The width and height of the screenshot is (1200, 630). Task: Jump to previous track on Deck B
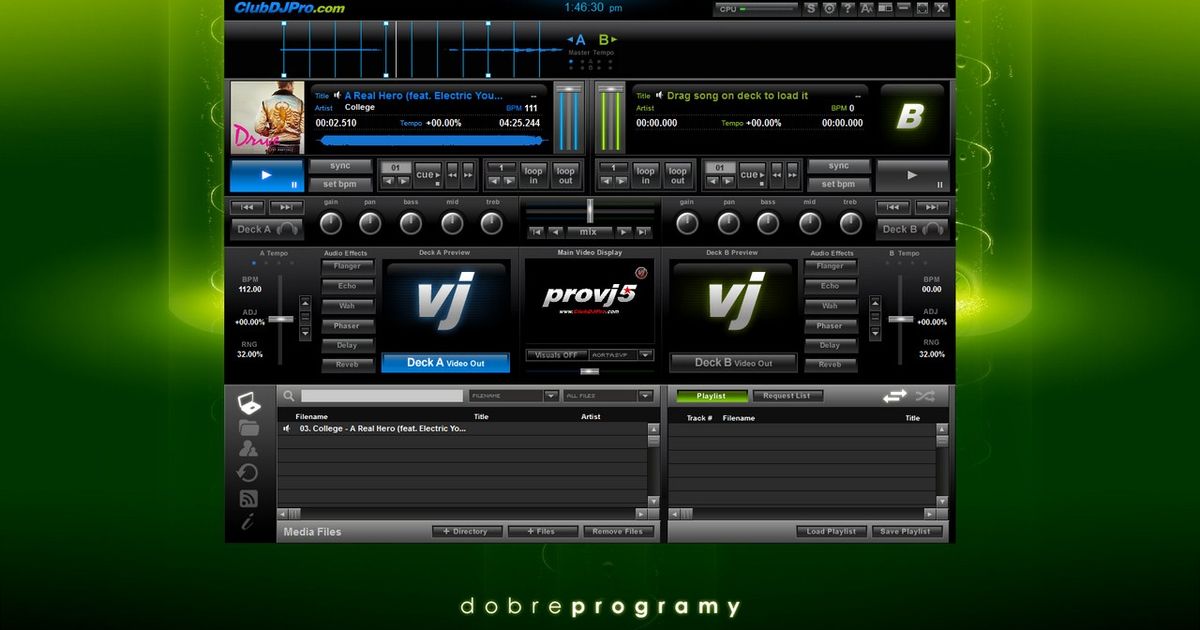(894, 208)
